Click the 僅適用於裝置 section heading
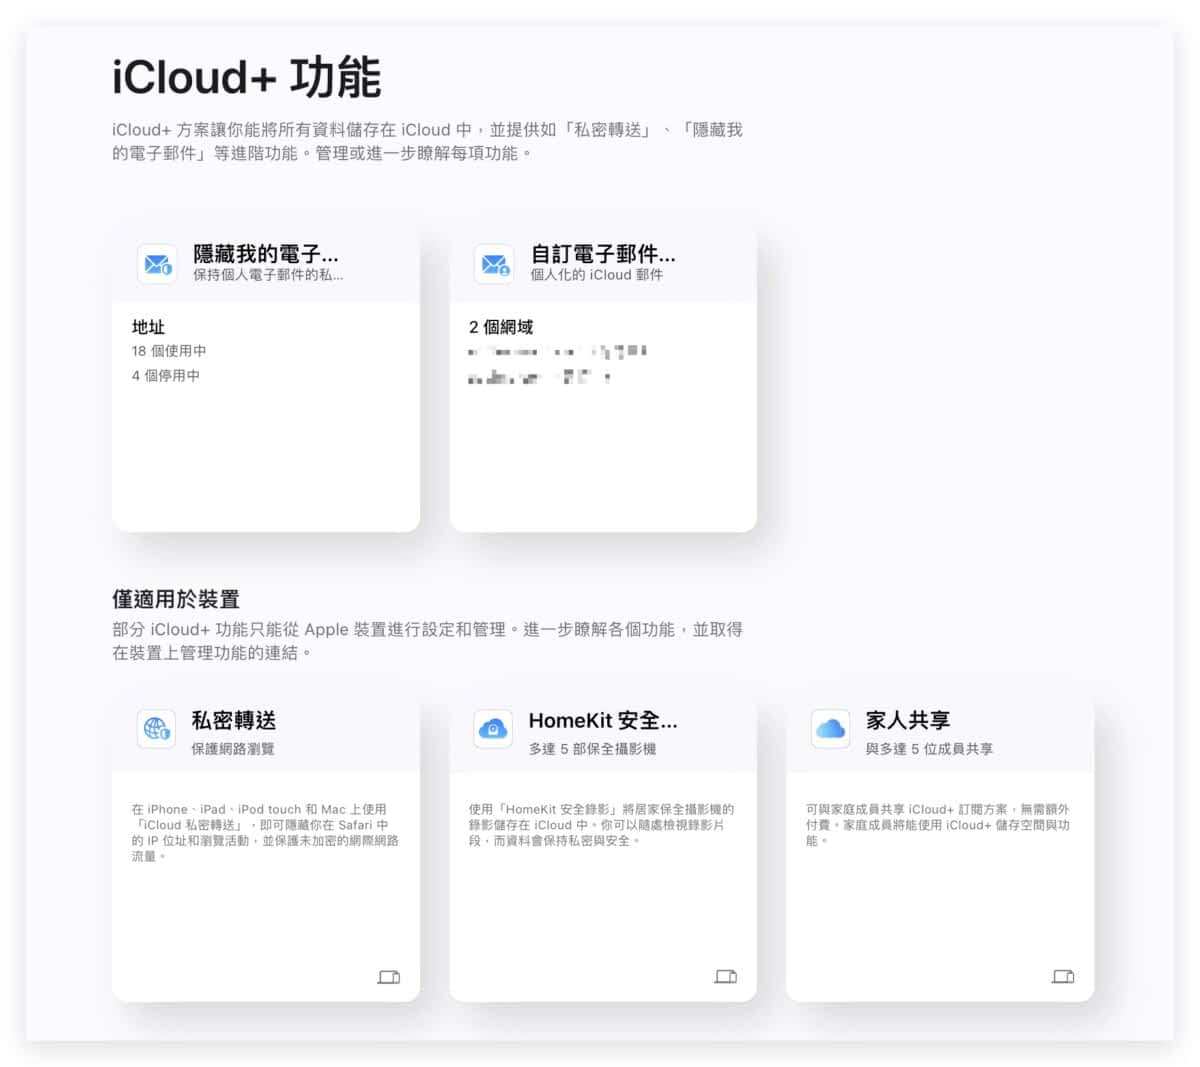The image size is (1200, 1067). pos(176,599)
